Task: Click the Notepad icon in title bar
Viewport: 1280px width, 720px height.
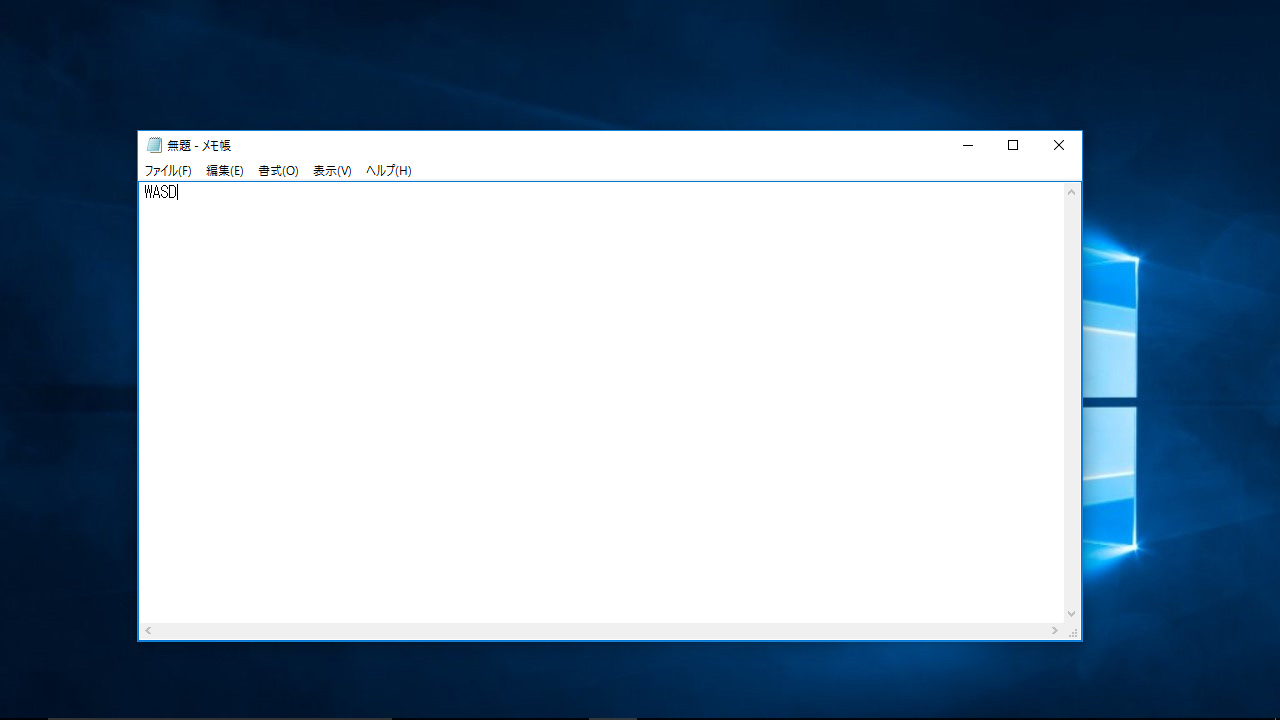Action: 154,145
